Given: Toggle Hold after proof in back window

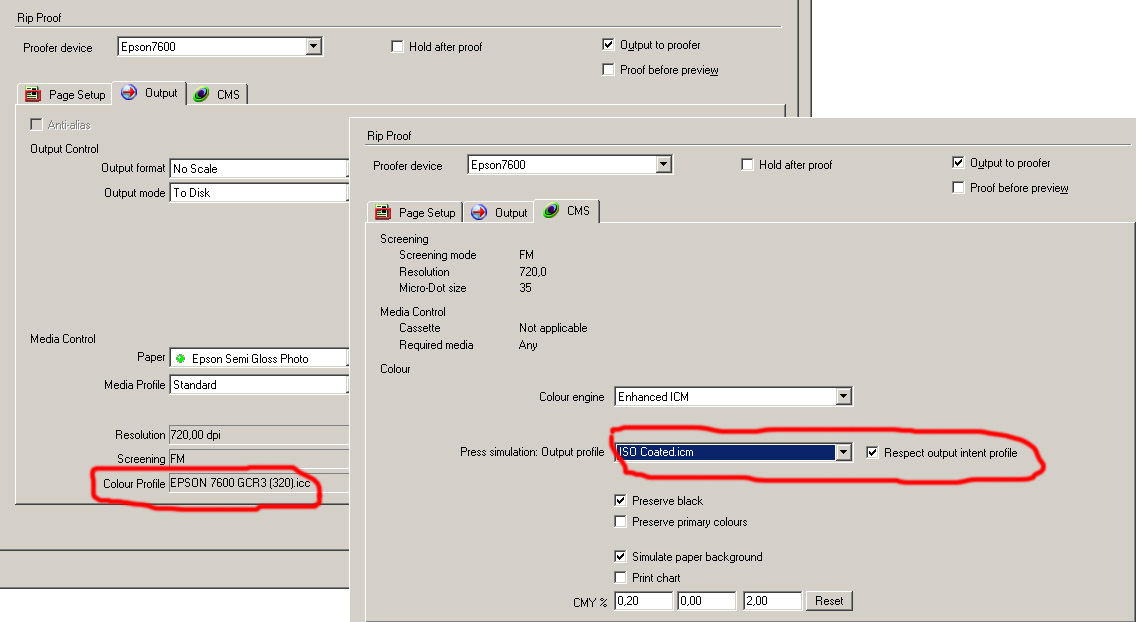Looking at the screenshot, I should 397,47.
